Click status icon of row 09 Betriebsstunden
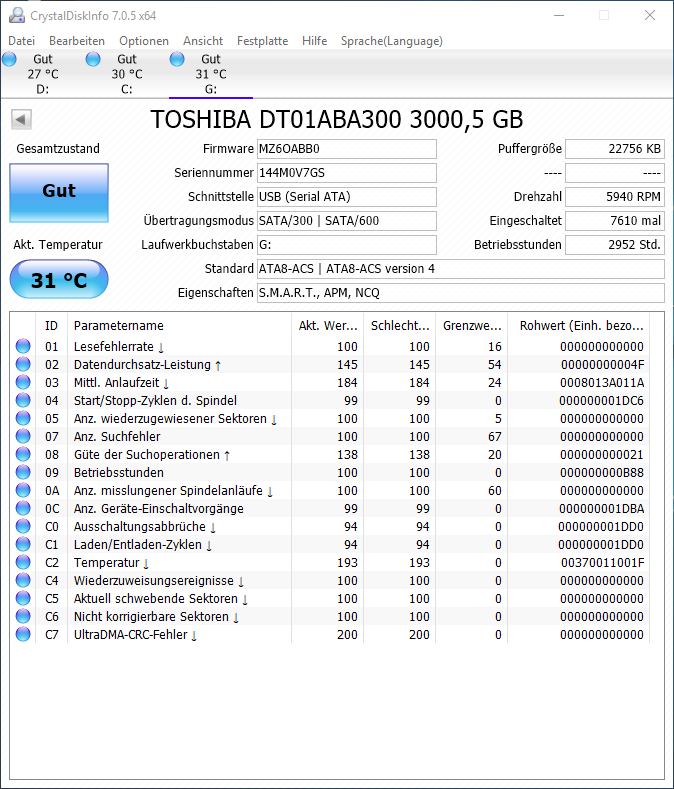 23,472
